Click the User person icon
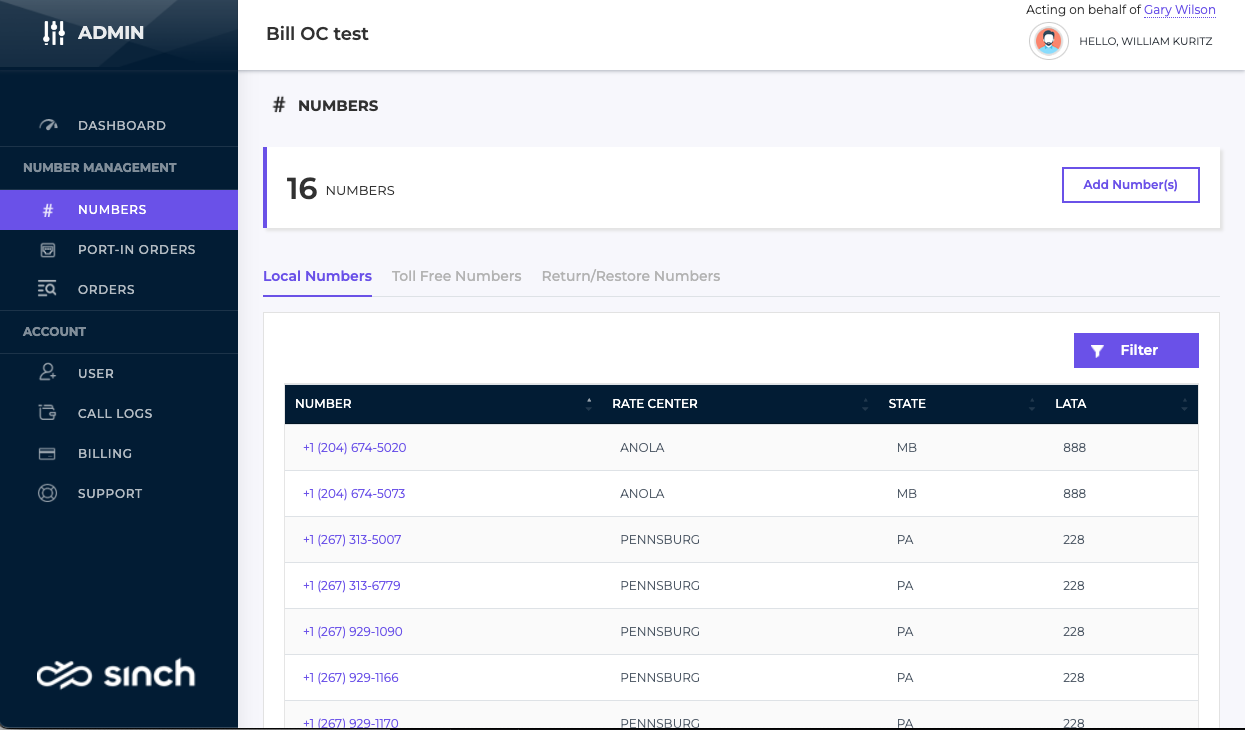Screen dimensions: 1245x730 click(48, 373)
